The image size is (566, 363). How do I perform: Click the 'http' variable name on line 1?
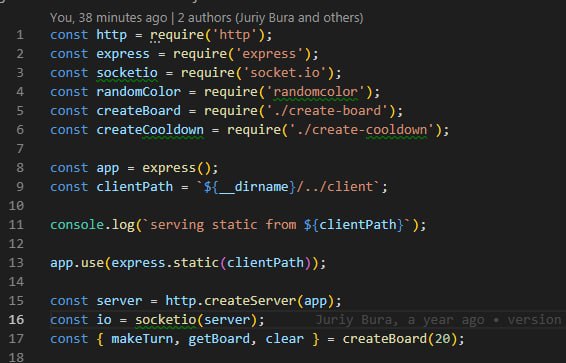112,35
